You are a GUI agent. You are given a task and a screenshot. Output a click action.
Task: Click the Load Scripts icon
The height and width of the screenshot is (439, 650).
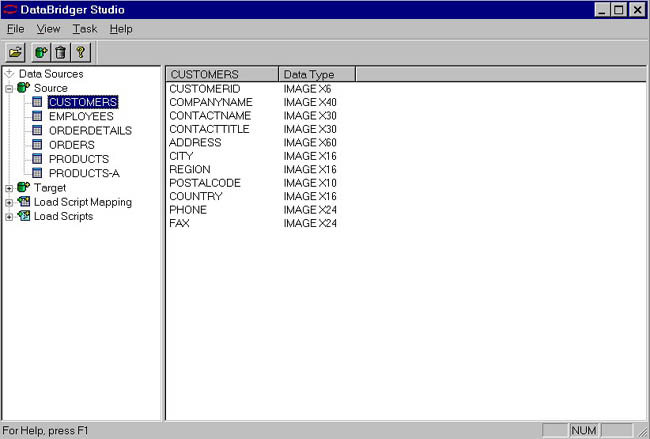(24, 216)
